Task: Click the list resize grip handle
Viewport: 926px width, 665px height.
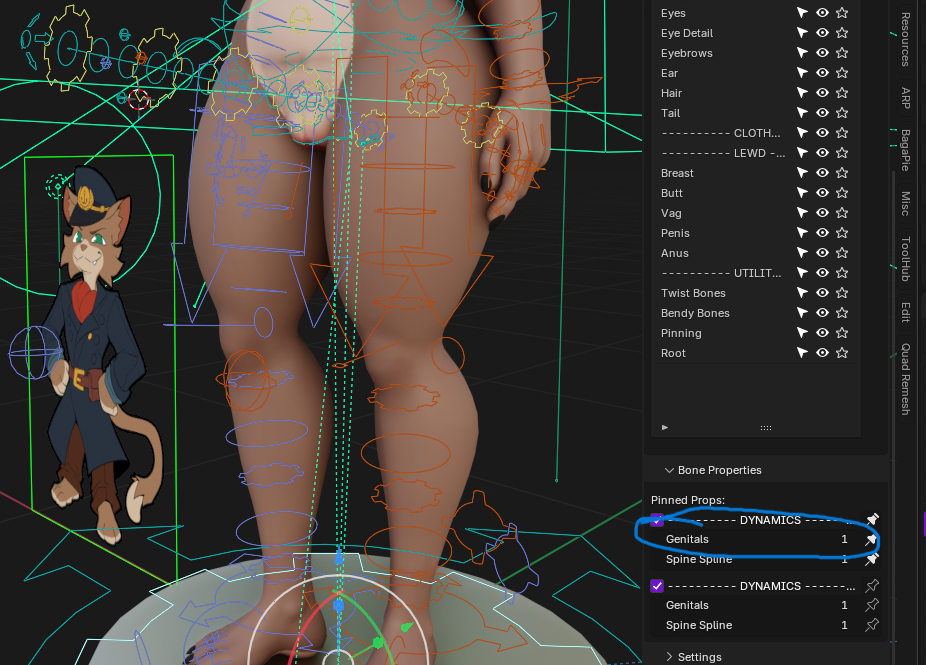Action: pos(766,428)
